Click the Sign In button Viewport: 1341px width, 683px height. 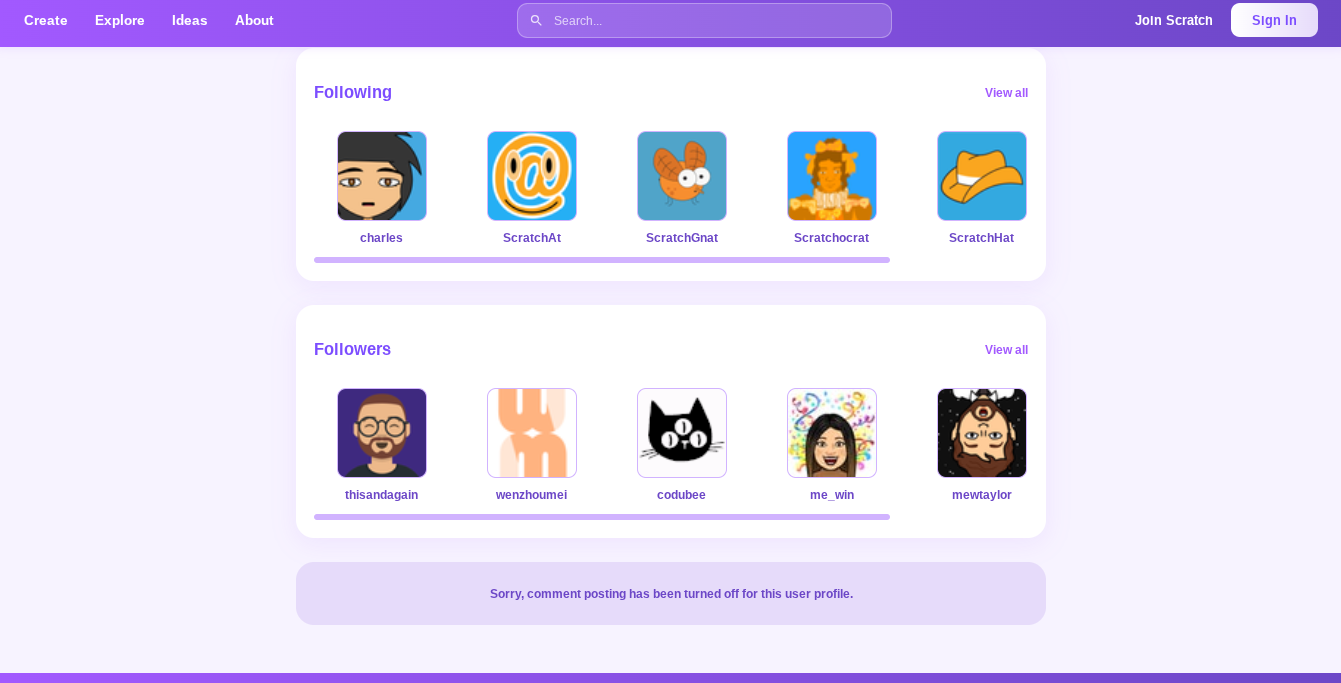(1274, 20)
